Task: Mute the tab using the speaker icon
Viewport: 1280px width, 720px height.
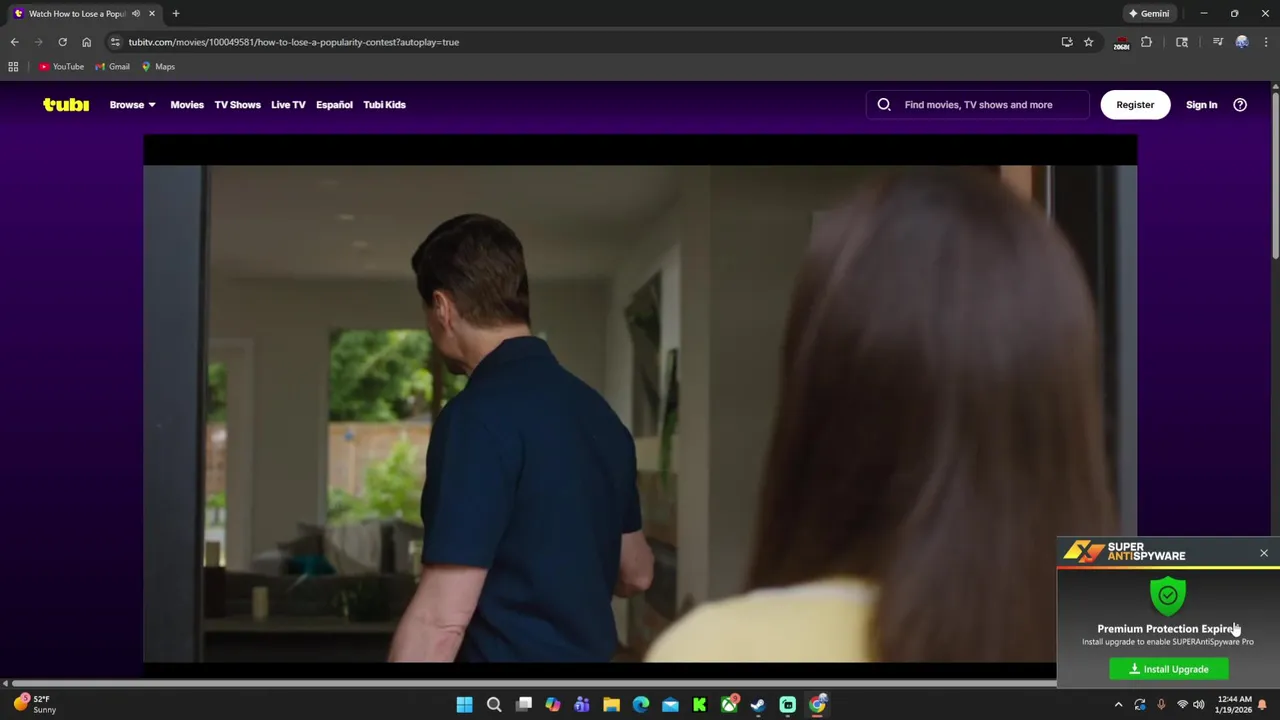Action: [x=136, y=14]
